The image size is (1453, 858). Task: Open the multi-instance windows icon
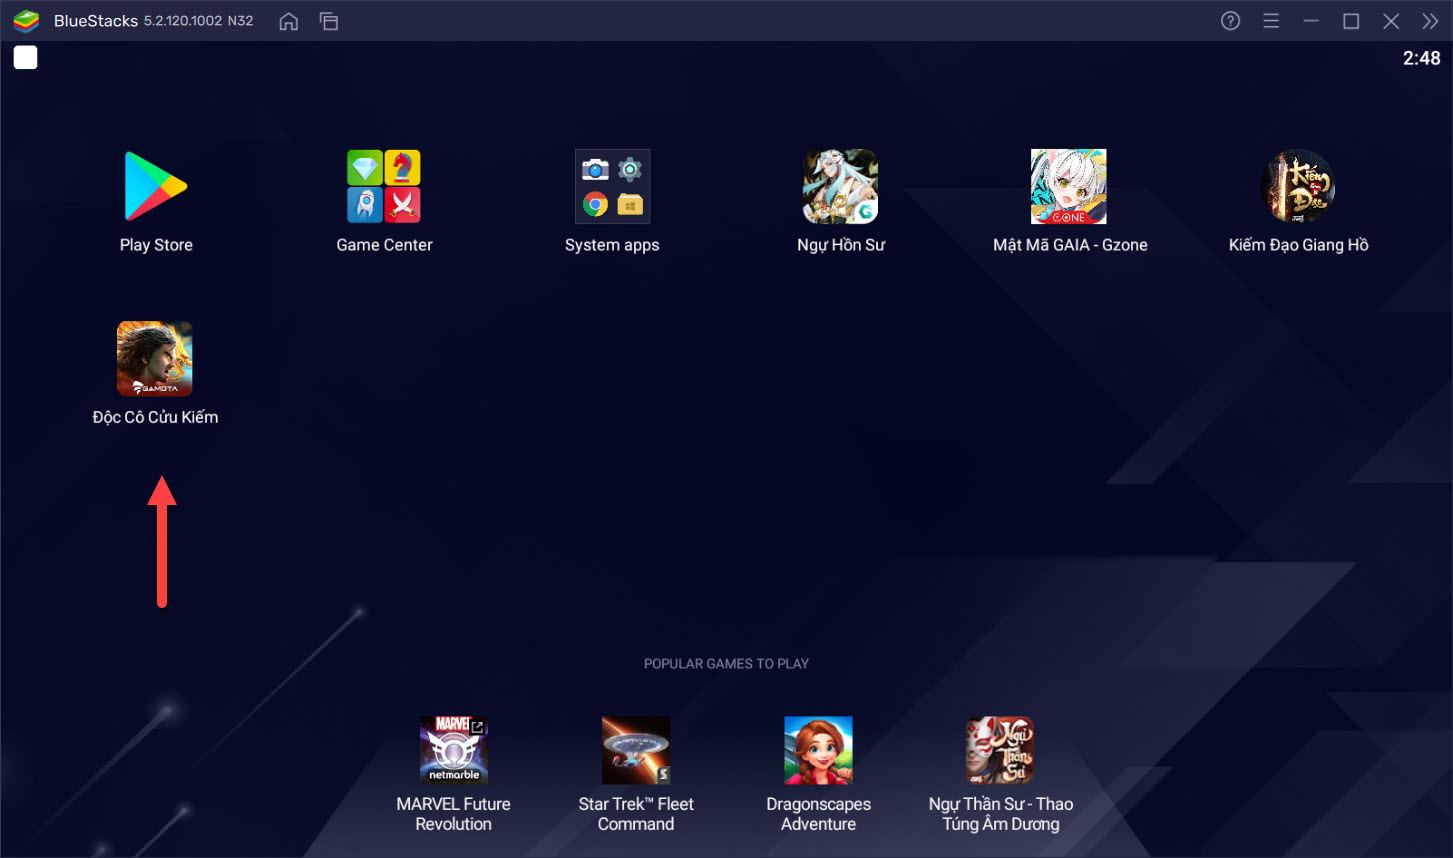[329, 21]
